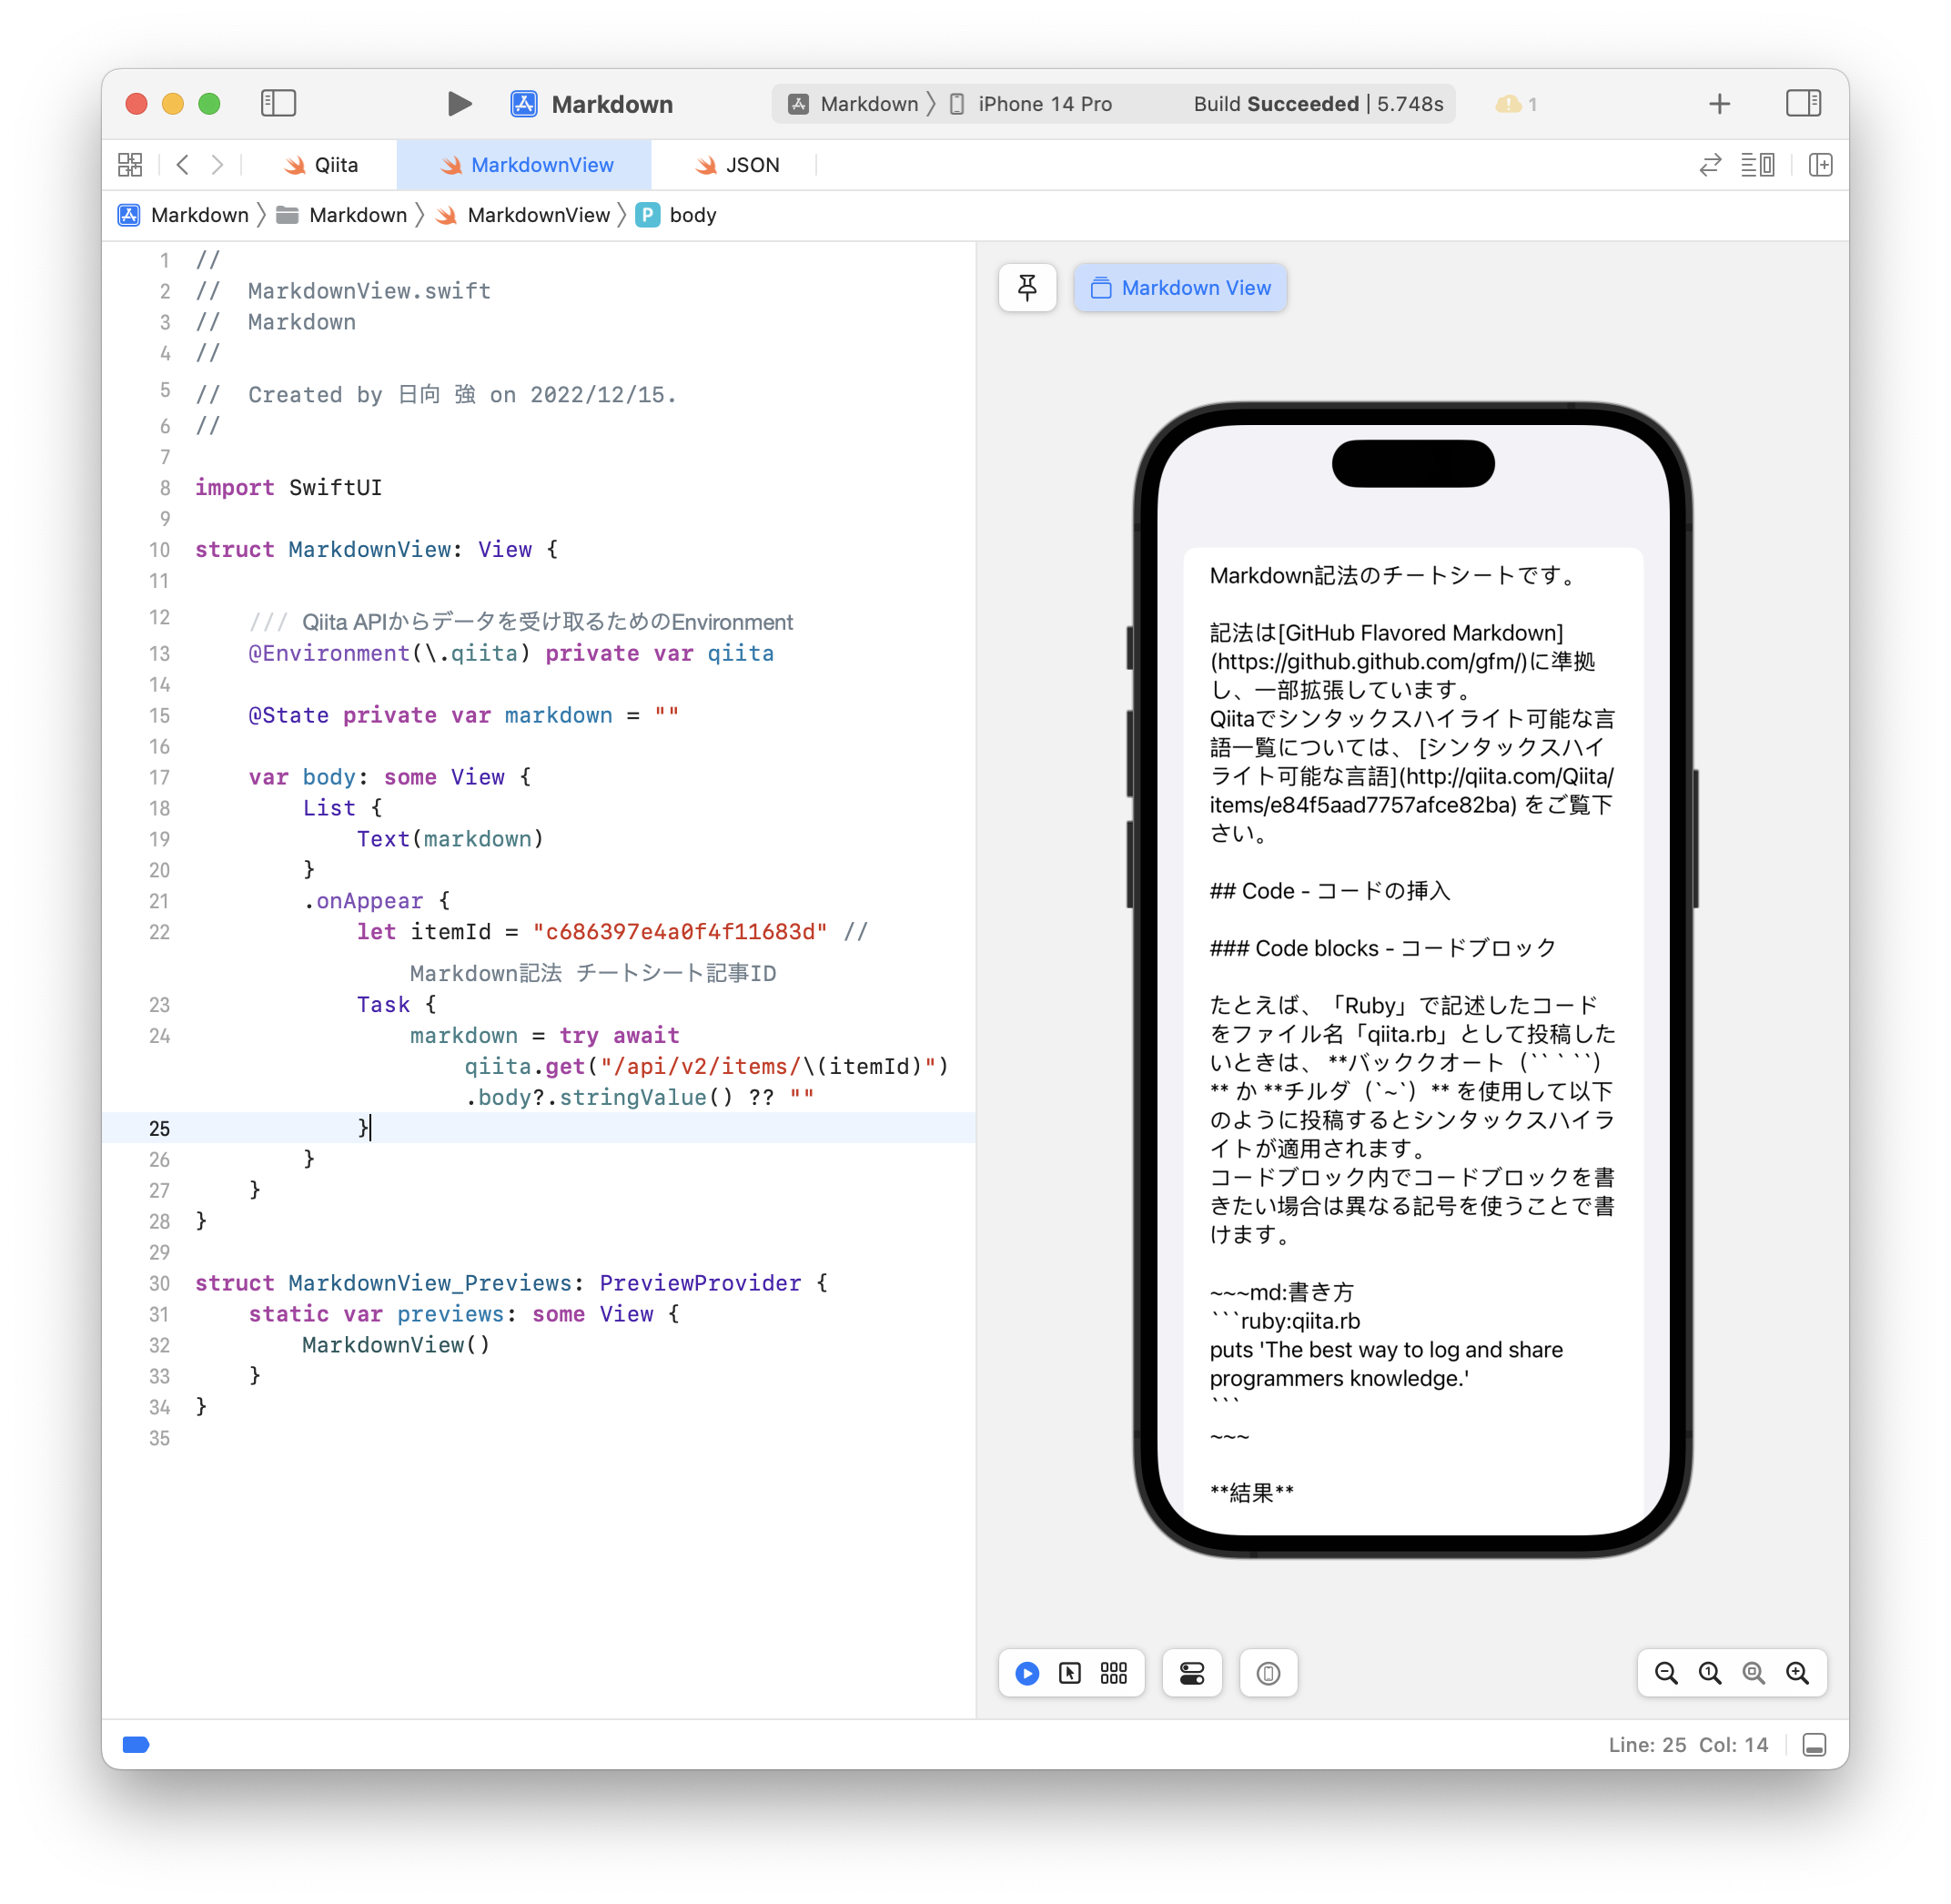Disable breakpoints via the bottom-left toggle
Screen dimensions: 1951x1904
click(x=137, y=1745)
